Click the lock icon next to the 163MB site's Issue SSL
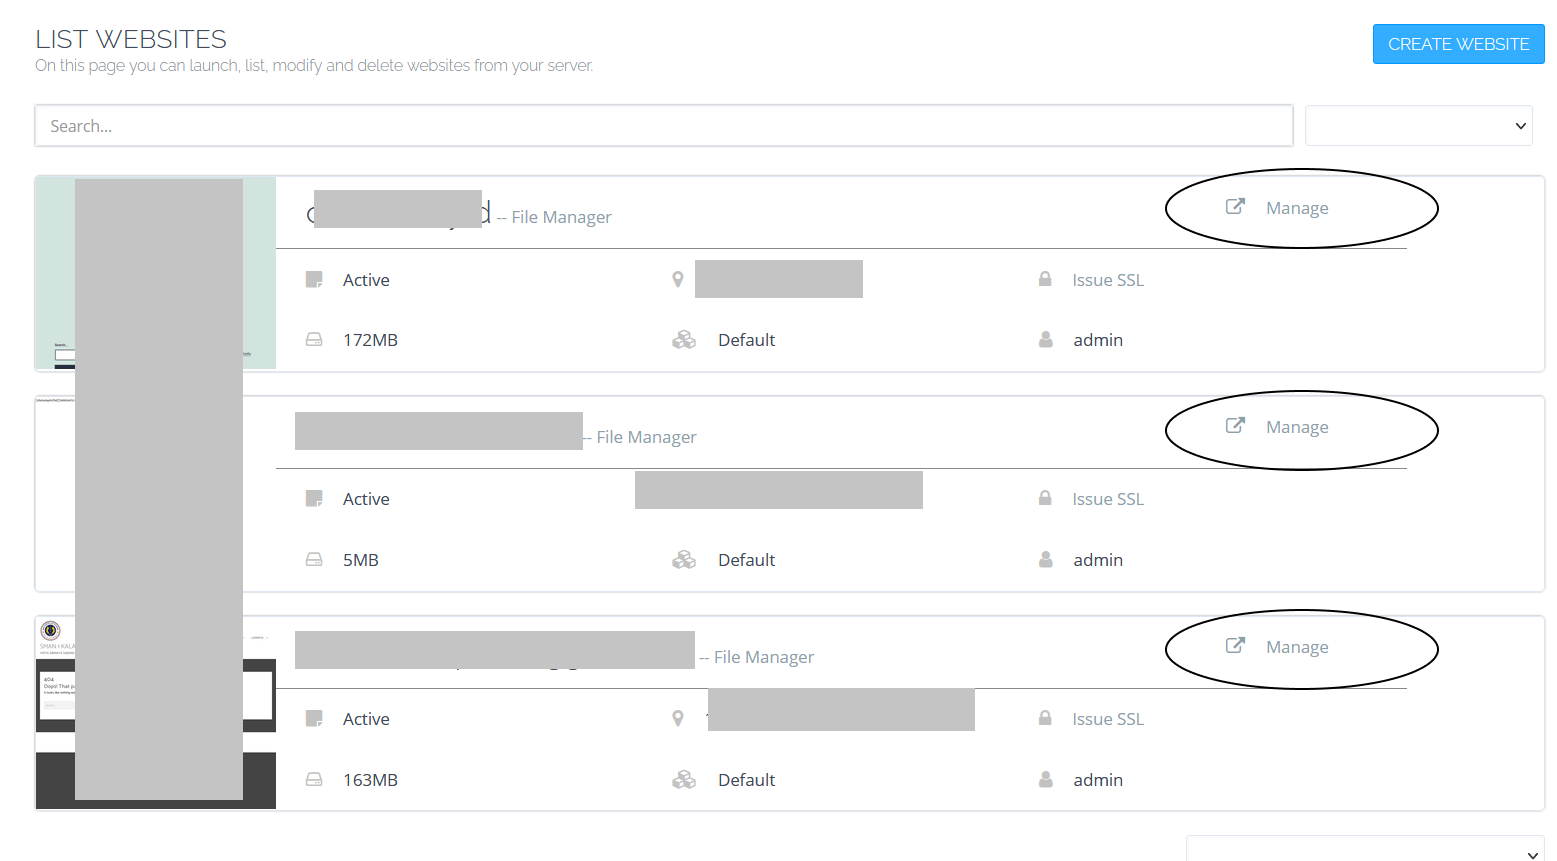This screenshot has width=1557, height=861. 1045,718
